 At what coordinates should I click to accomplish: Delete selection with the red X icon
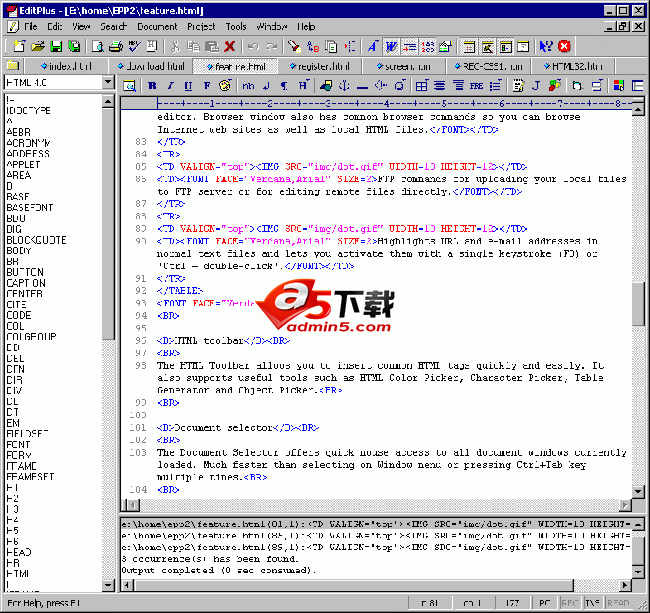pyautogui.click(x=230, y=46)
